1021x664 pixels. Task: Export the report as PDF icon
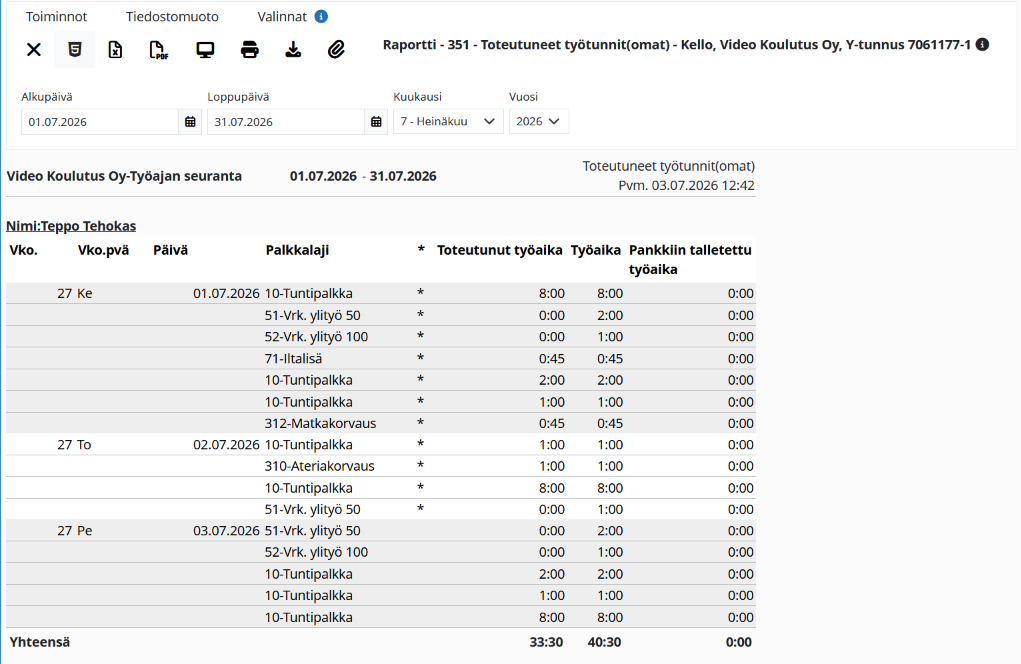(x=159, y=49)
